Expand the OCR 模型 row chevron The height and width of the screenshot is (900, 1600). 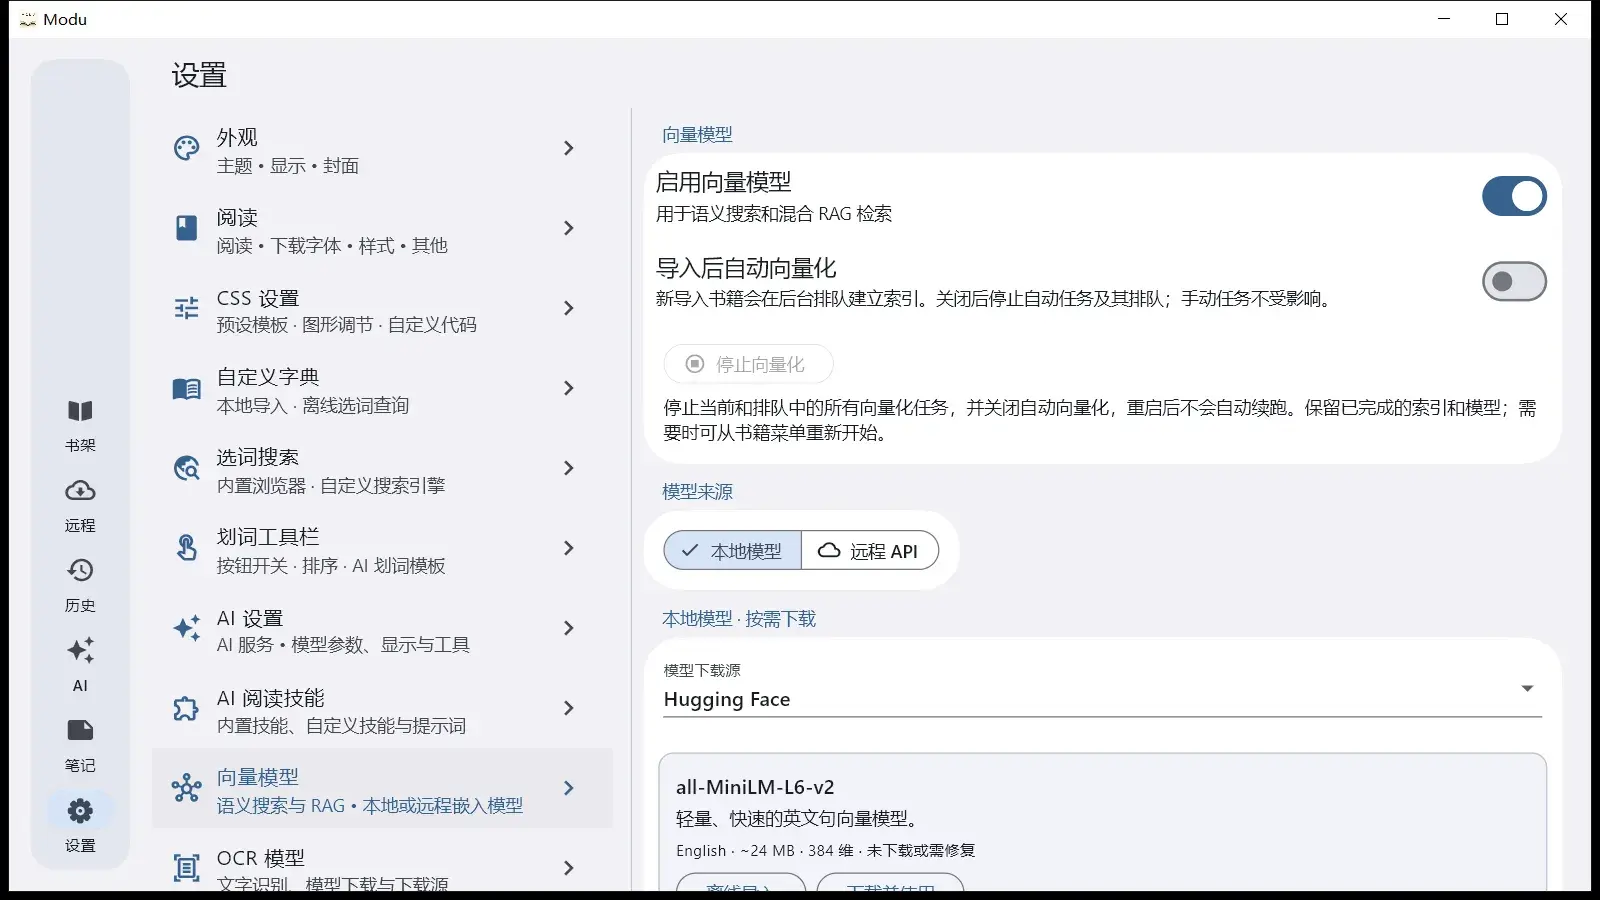pyautogui.click(x=569, y=868)
